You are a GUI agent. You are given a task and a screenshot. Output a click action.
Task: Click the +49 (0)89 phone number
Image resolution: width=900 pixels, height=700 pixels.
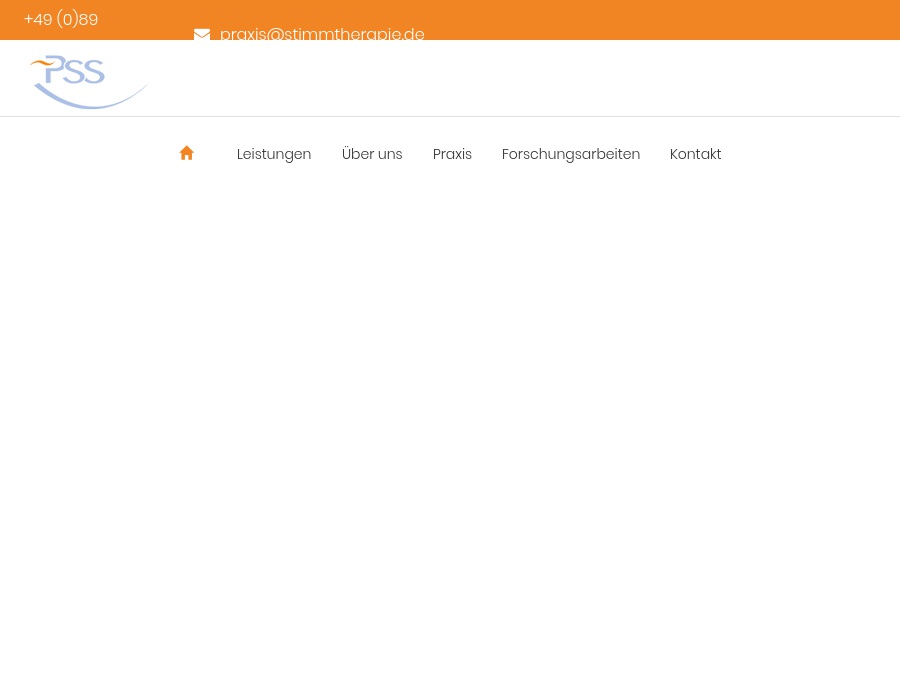[61, 20]
